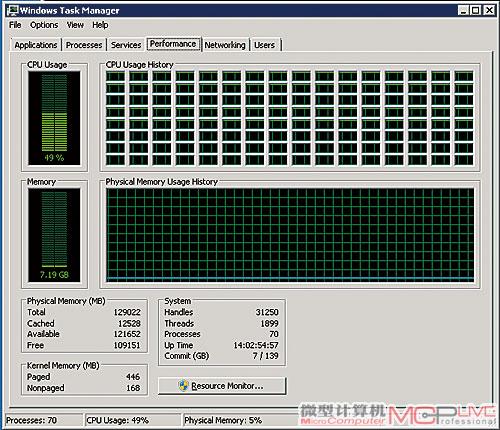Switch to the Networking tab

tap(225, 45)
